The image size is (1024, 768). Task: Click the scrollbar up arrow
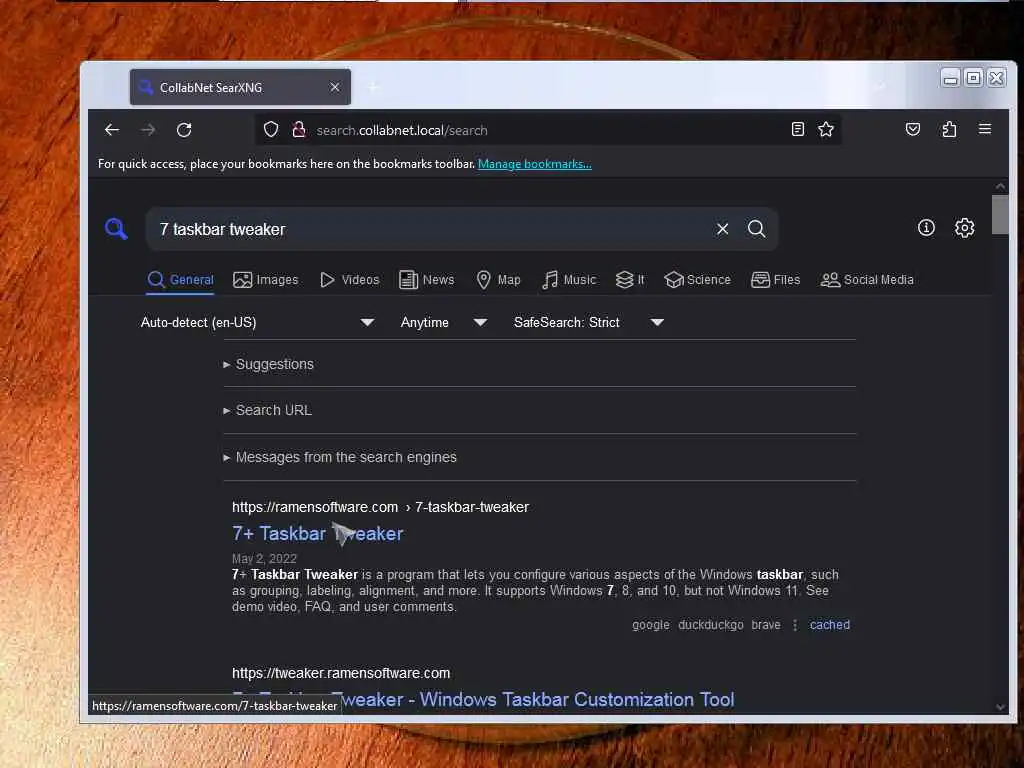[1000, 186]
